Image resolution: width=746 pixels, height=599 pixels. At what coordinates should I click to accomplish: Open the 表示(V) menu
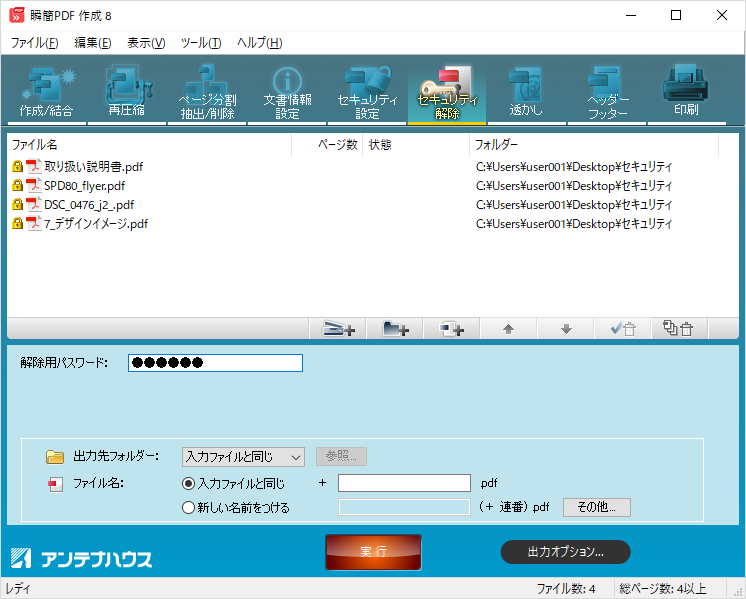146,43
